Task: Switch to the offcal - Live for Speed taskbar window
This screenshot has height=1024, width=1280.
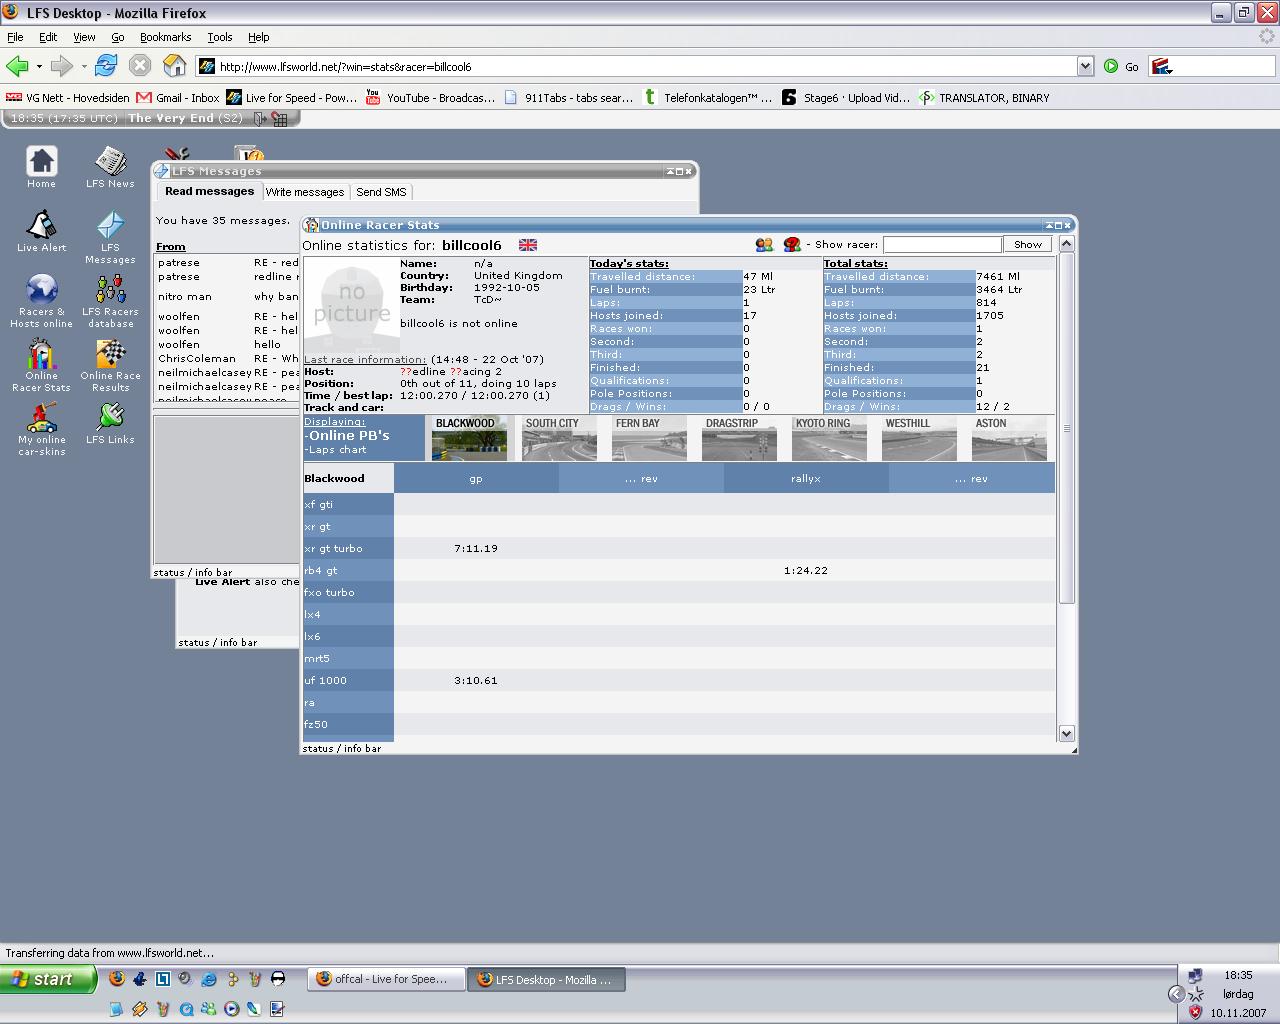Action: click(x=387, y=979)
